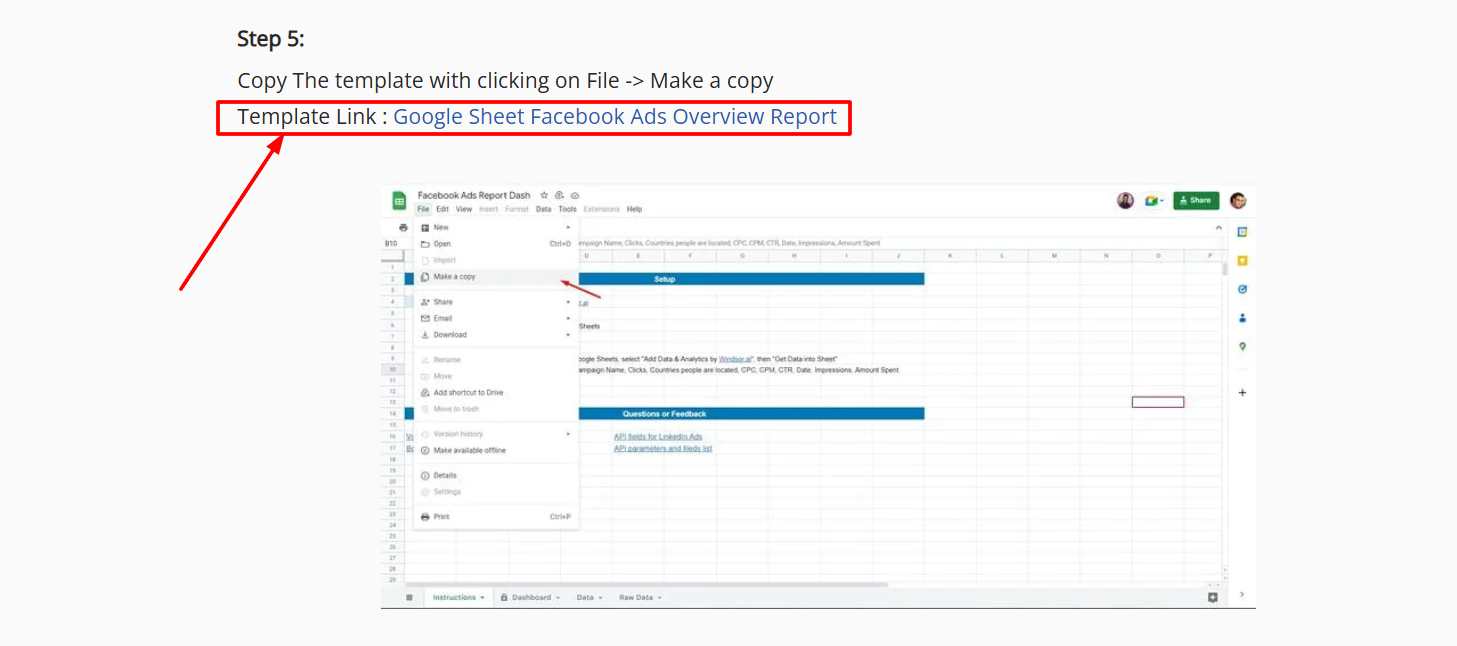Click the horizontal scrollbar of the sheet
The height and width of the screenshot is (646, 1457).
(646, 584)
